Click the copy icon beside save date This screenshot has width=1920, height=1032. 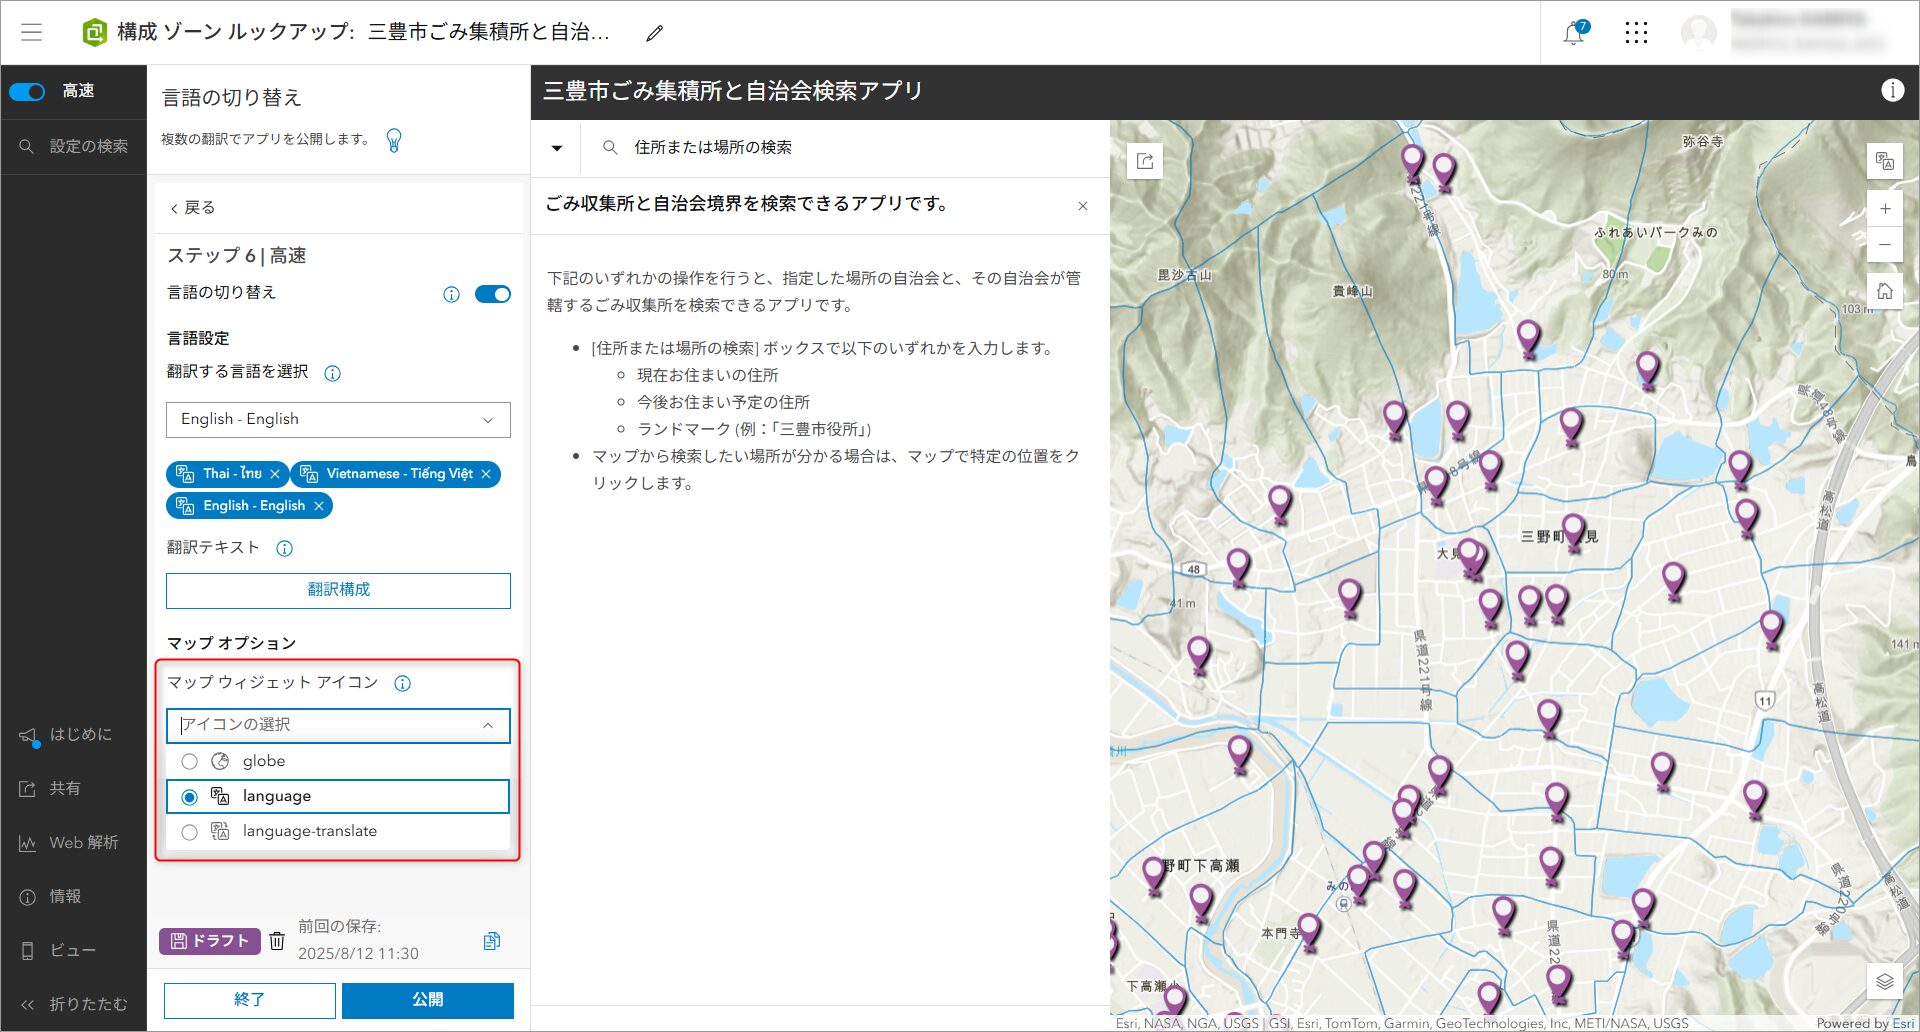491,941
